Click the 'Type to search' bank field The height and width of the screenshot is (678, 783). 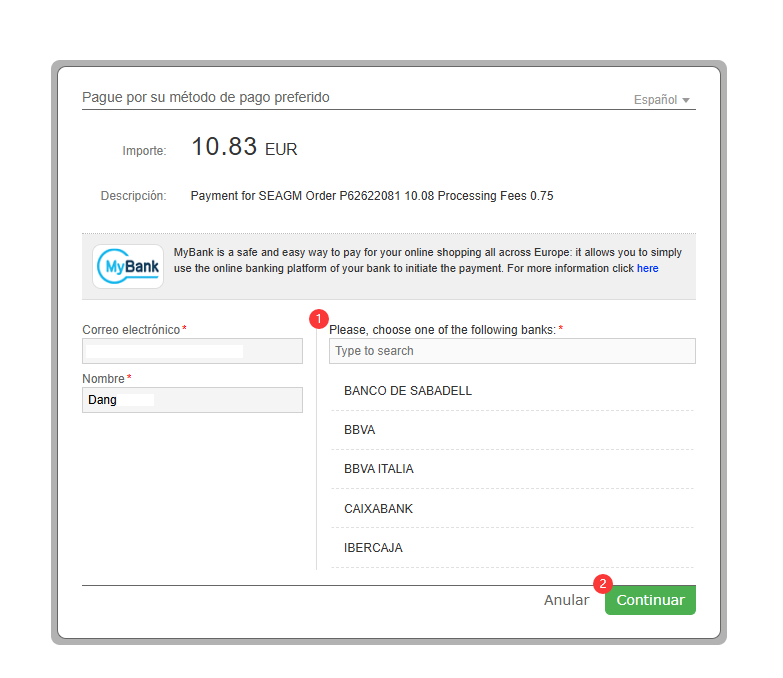point(512,351)
